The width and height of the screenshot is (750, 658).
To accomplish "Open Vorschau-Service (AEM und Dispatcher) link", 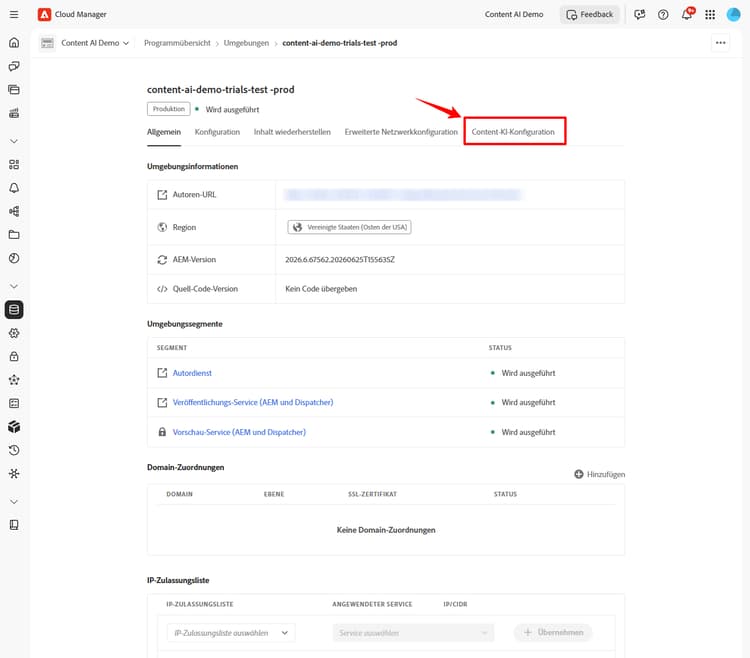I will [x=239, y=432].
